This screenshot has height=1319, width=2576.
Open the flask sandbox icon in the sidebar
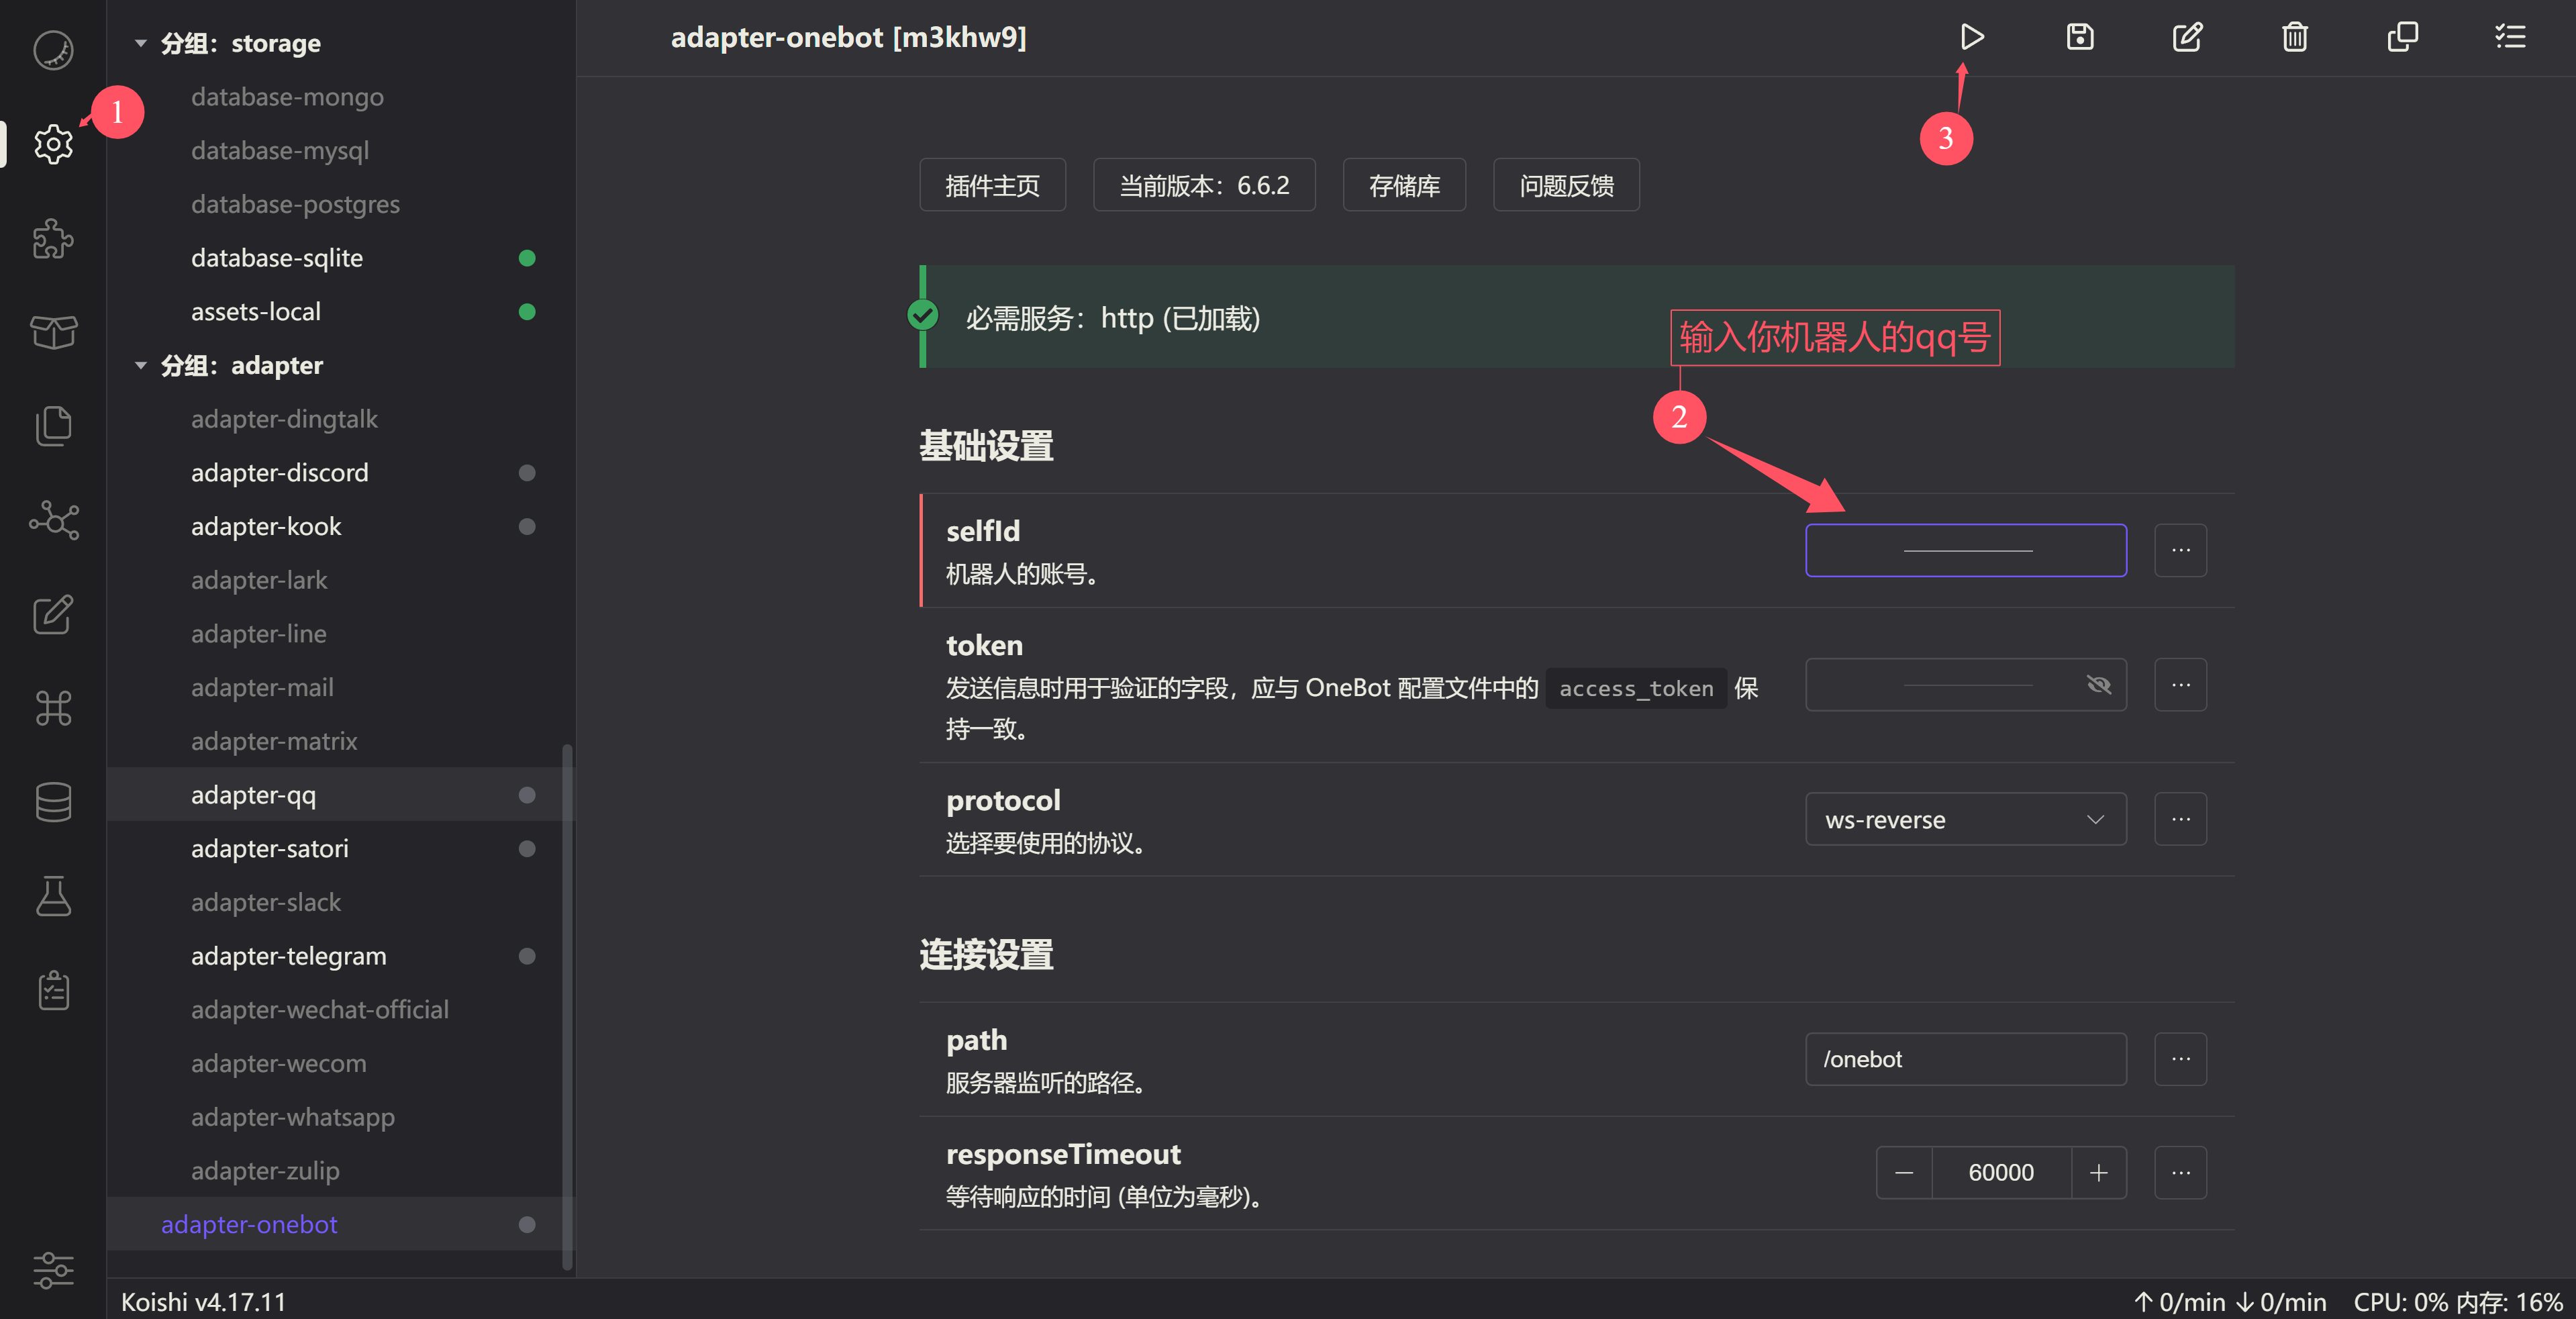point(53,896)
